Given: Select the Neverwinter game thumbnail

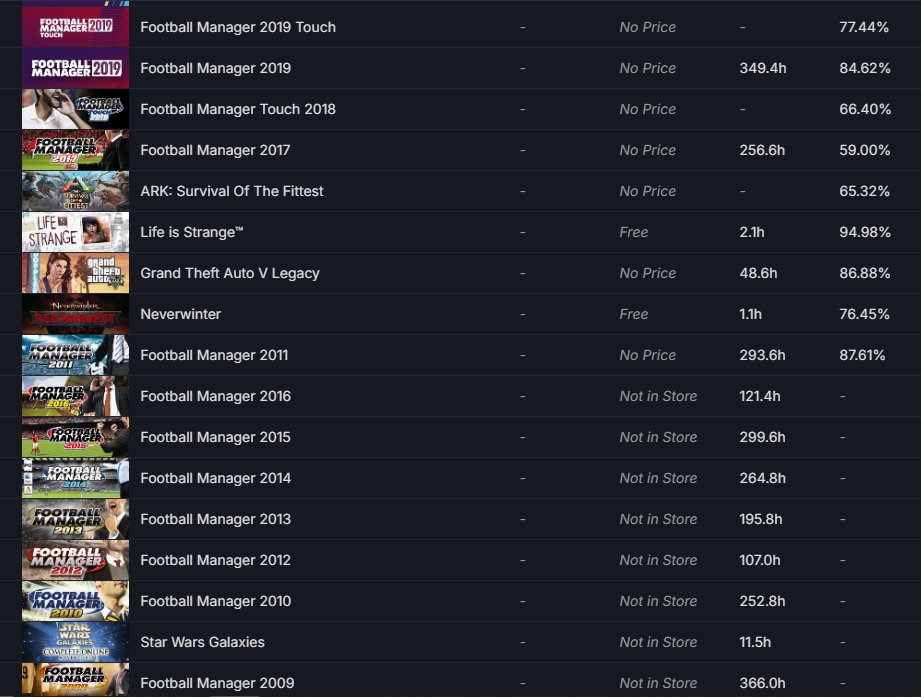Looking at the screenshot, I should pyautogui.click(x=75, y=314).
